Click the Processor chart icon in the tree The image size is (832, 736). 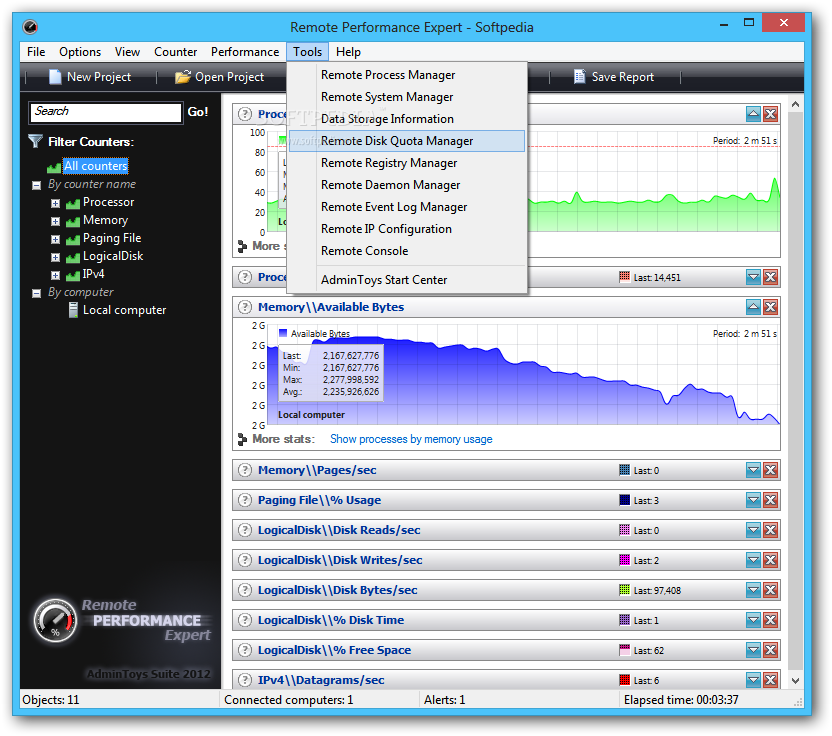coord(73,203)
